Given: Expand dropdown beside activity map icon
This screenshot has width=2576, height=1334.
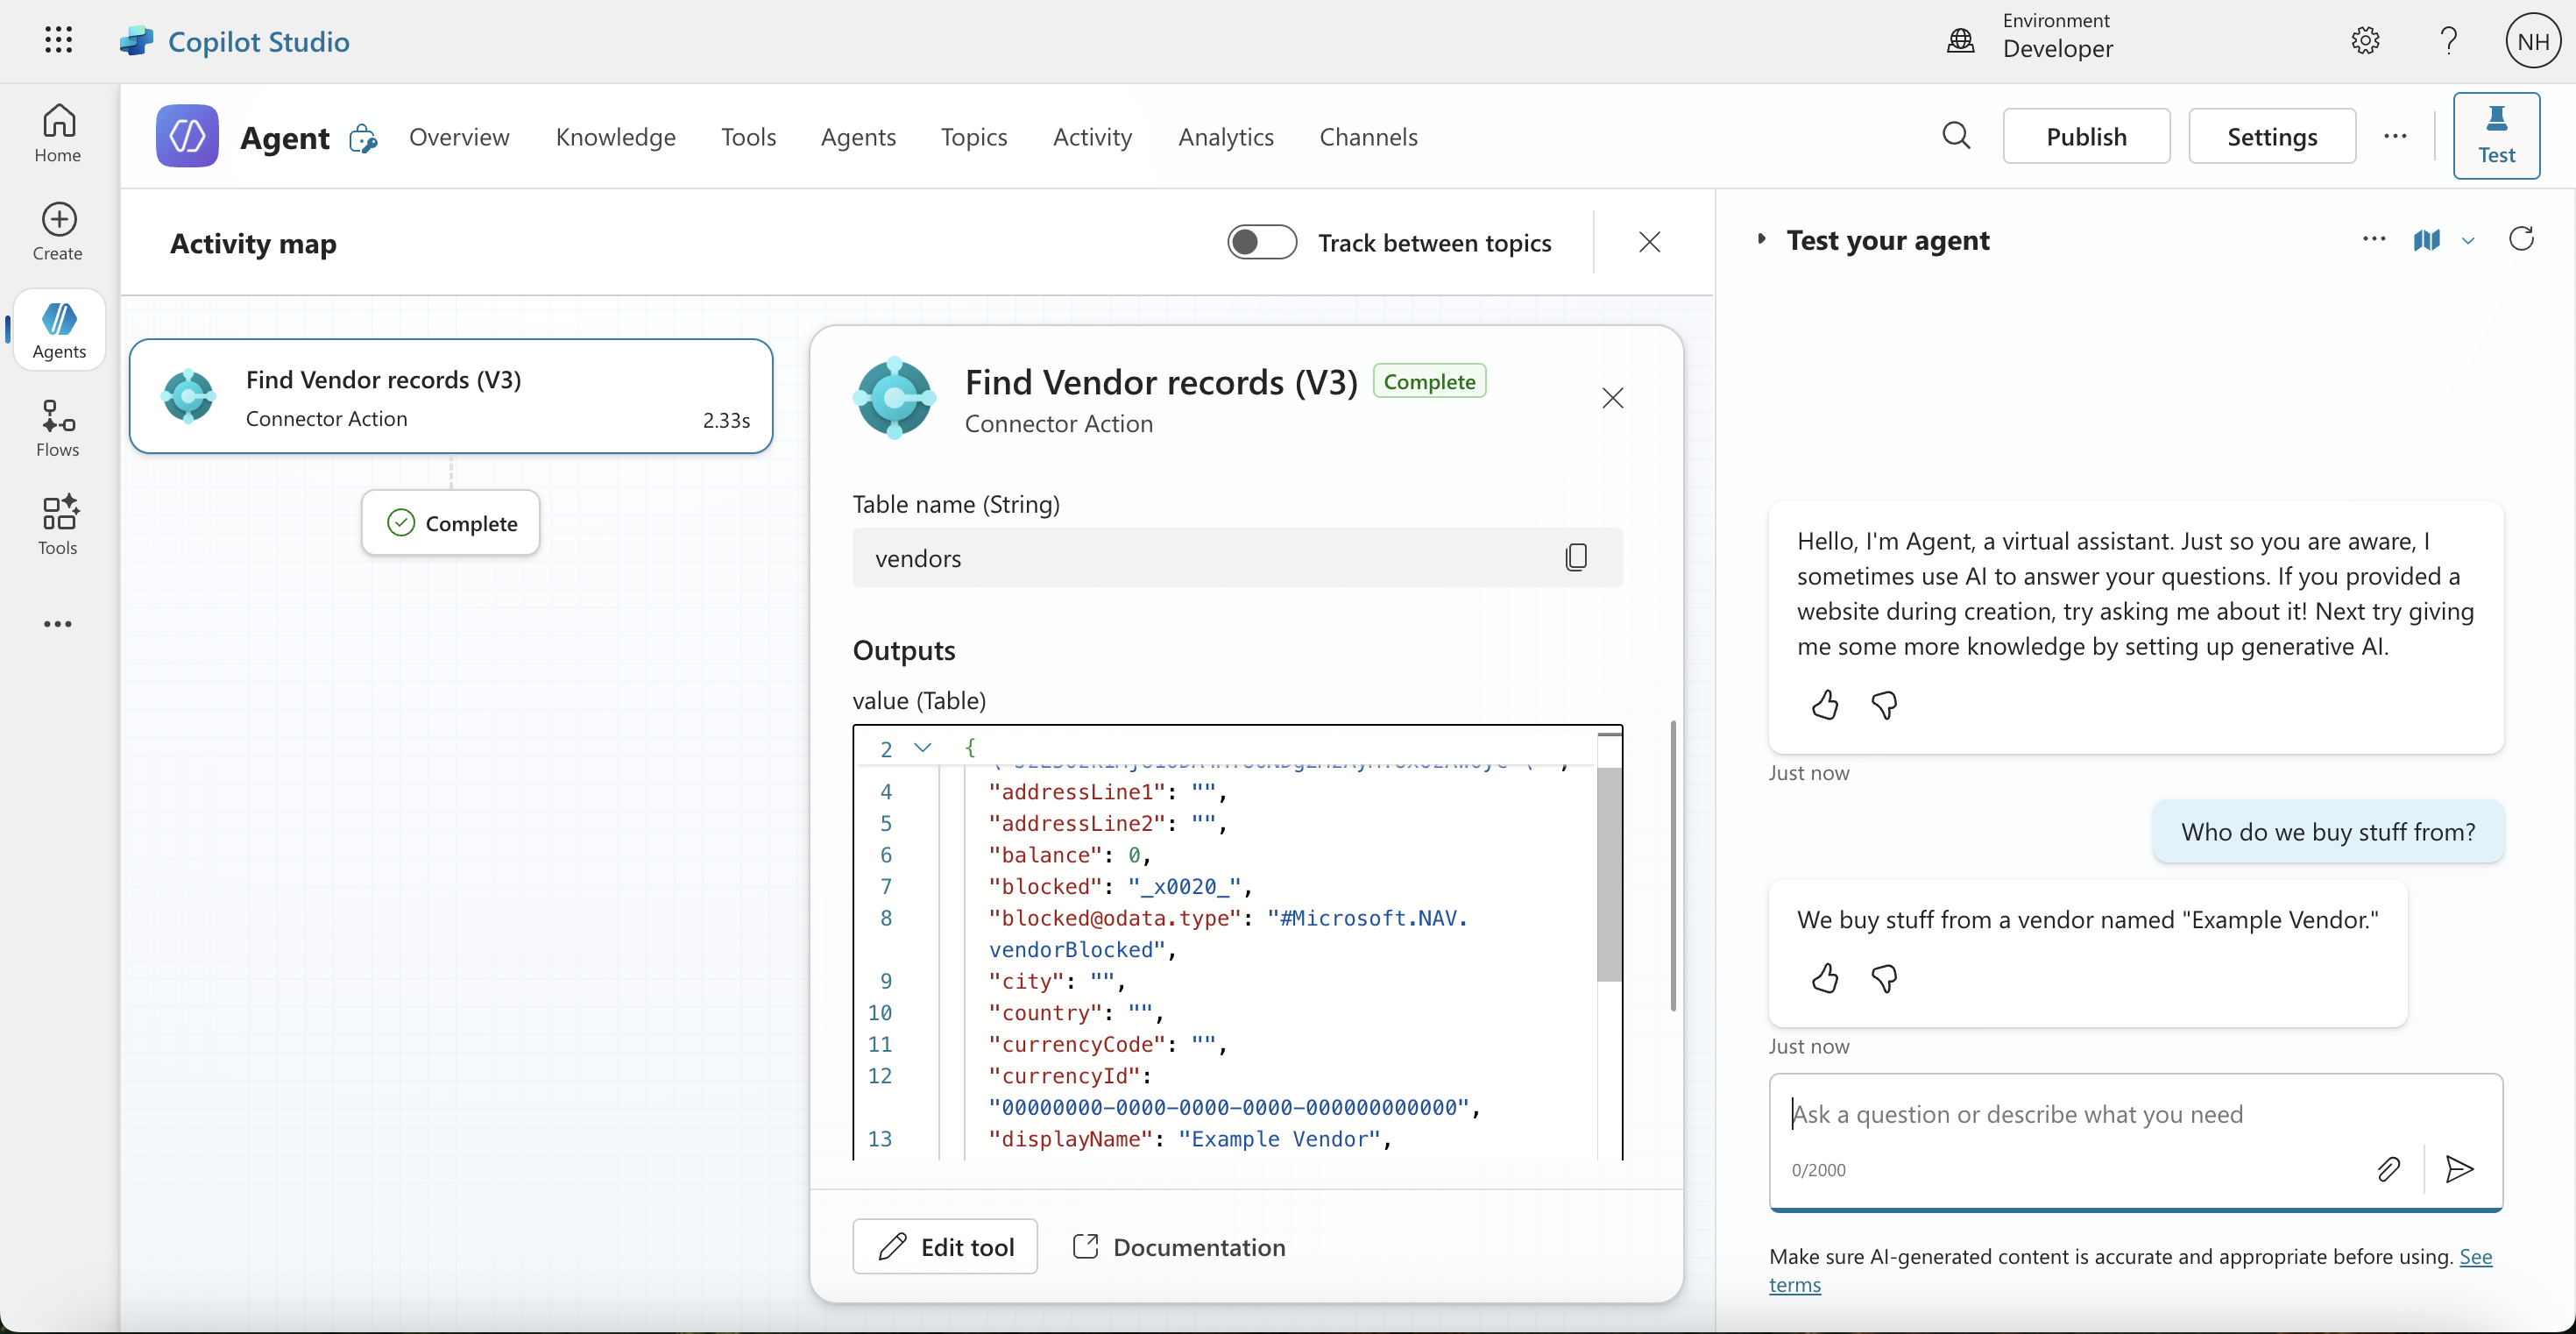Looking at the screenshot, I should [2468, 241].
